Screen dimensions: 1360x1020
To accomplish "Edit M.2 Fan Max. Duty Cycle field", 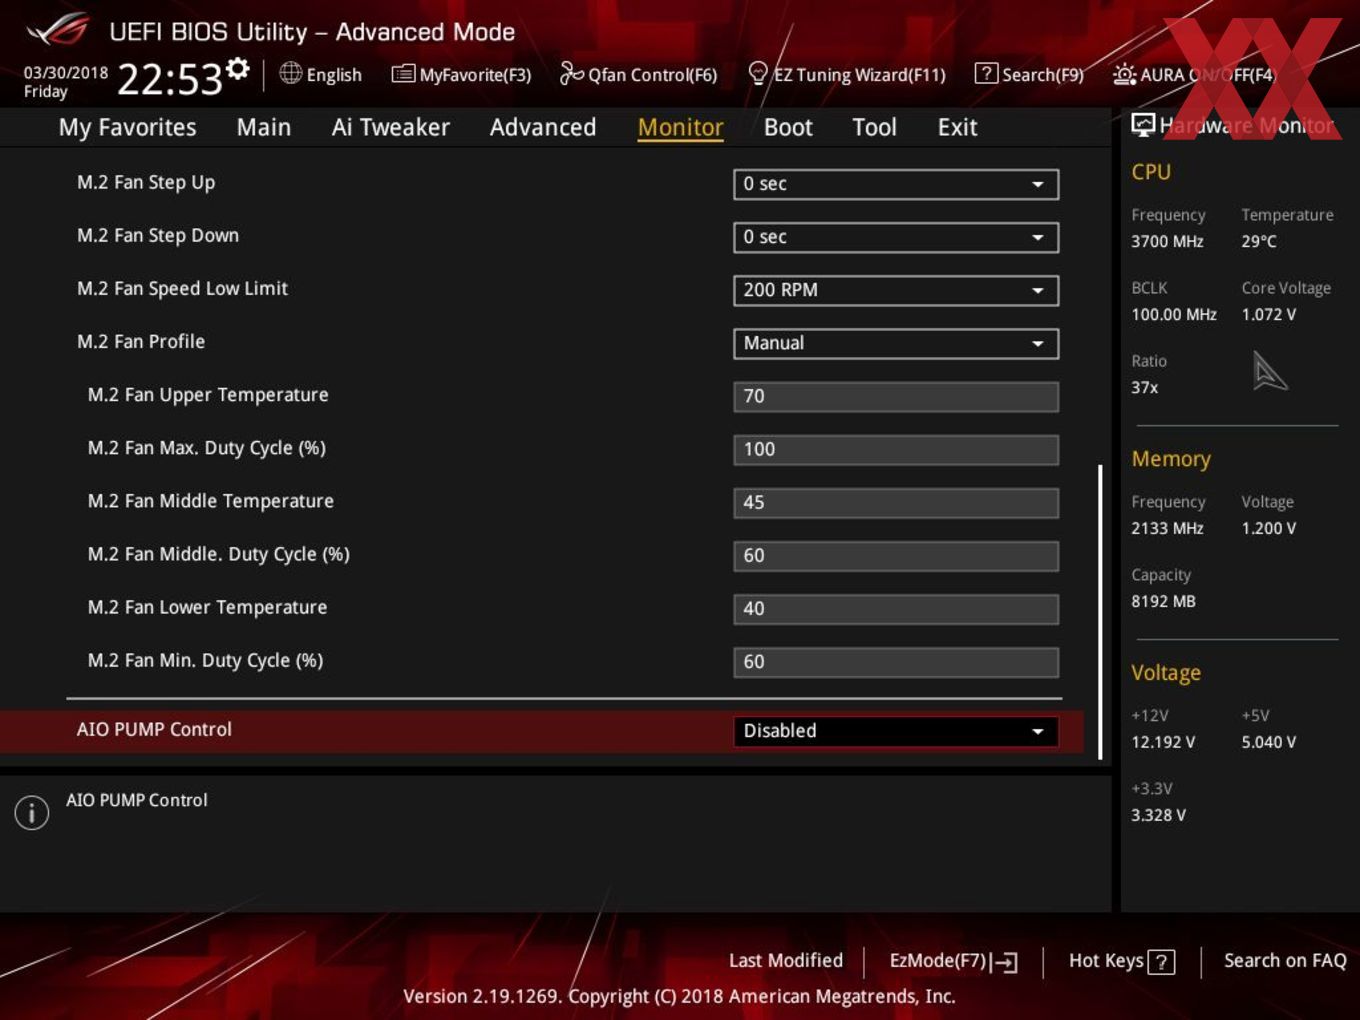I will 896,449.
